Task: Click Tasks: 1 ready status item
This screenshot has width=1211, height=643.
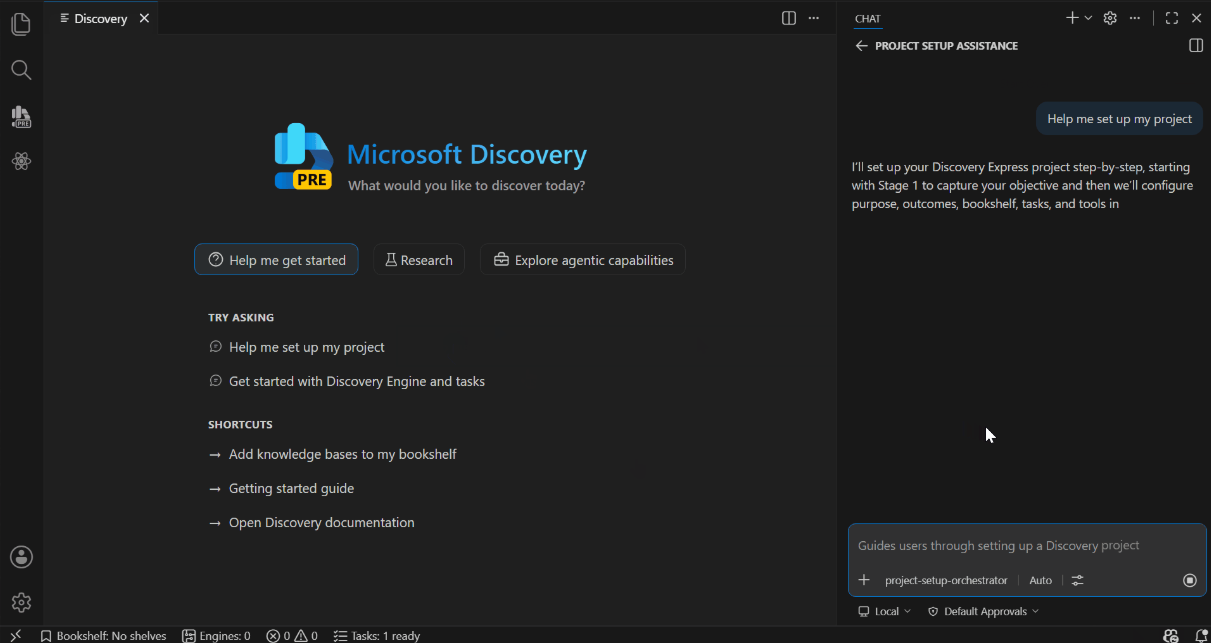Action: [377, 635]
